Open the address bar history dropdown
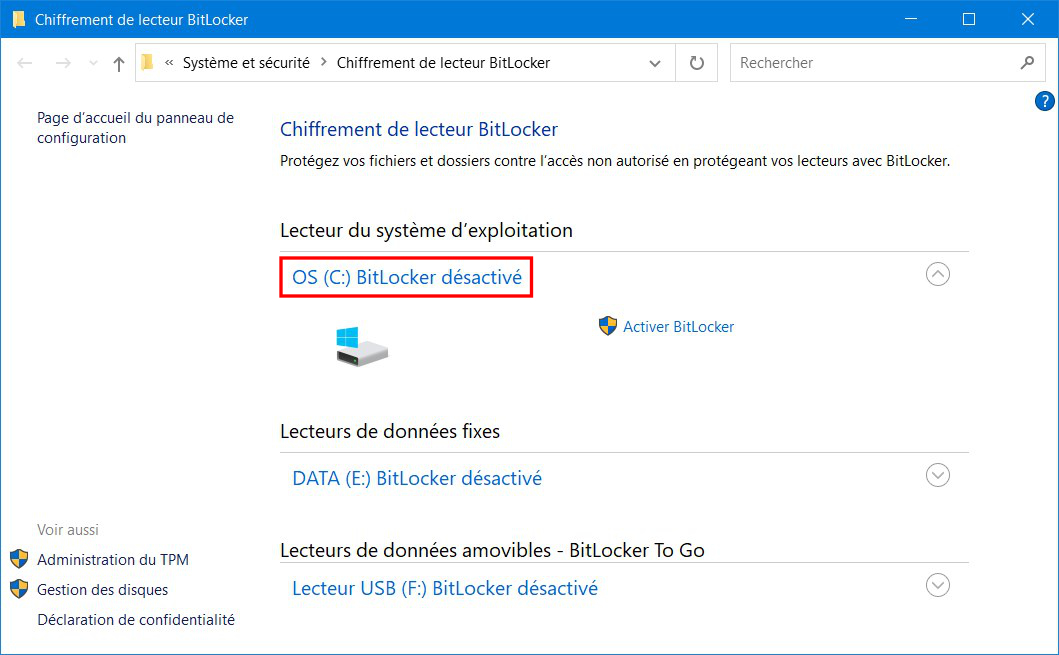Viewport: 1059px width, 655px height. (x=654, y=63)
